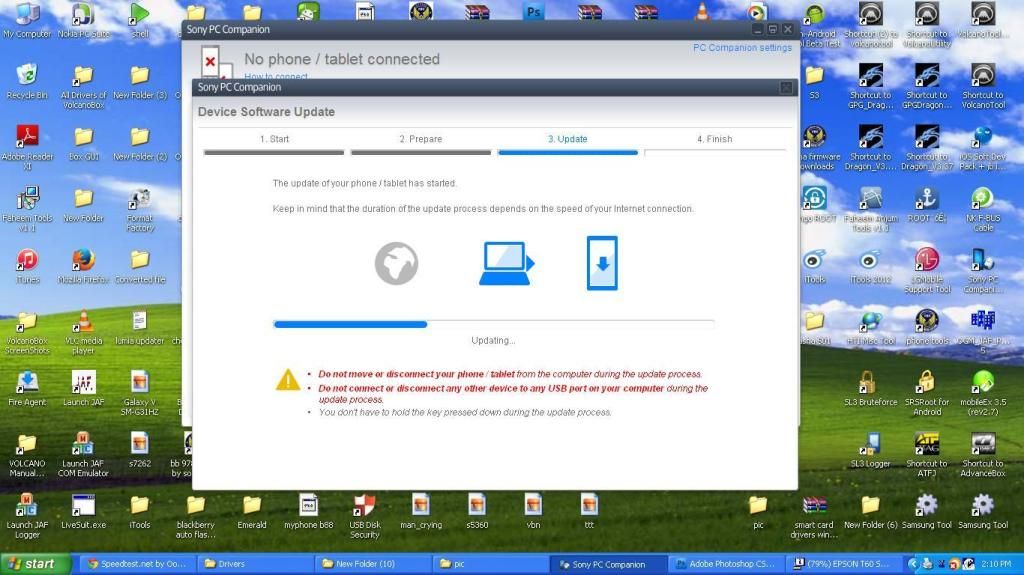
Task: Click 'No phone / tablet connected' text
Action: click(x=342, y=59)
